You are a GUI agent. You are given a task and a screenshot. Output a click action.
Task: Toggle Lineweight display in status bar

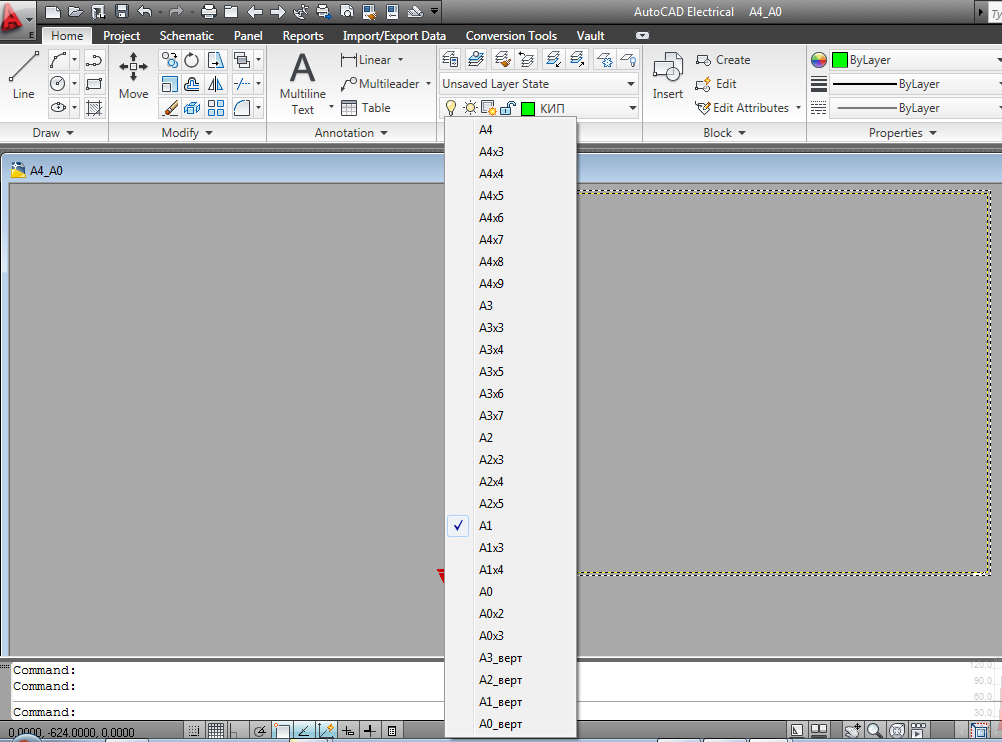point(370,730)
